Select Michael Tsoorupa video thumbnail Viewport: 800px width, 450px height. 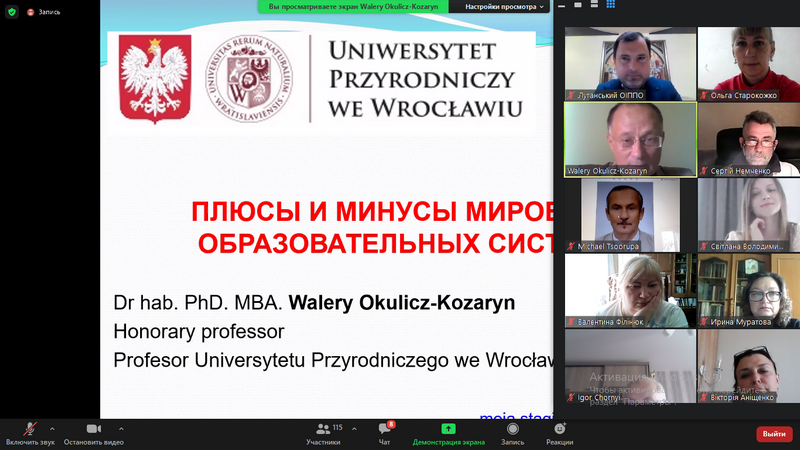pos(630,215)
